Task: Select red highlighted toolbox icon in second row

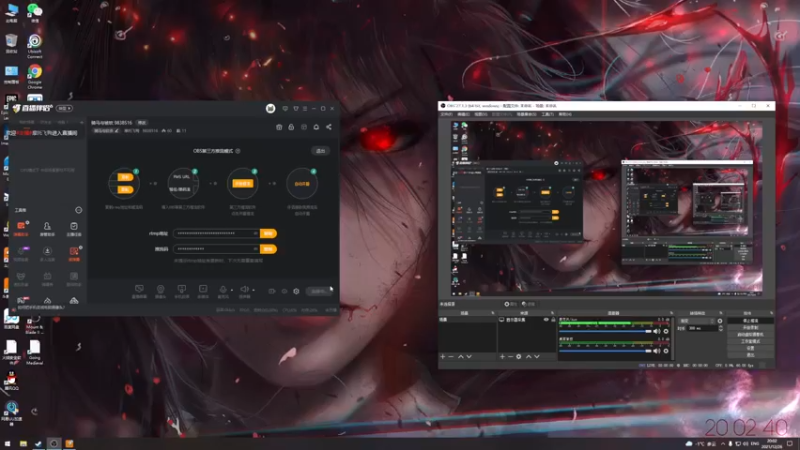Action: coord(74,251)
